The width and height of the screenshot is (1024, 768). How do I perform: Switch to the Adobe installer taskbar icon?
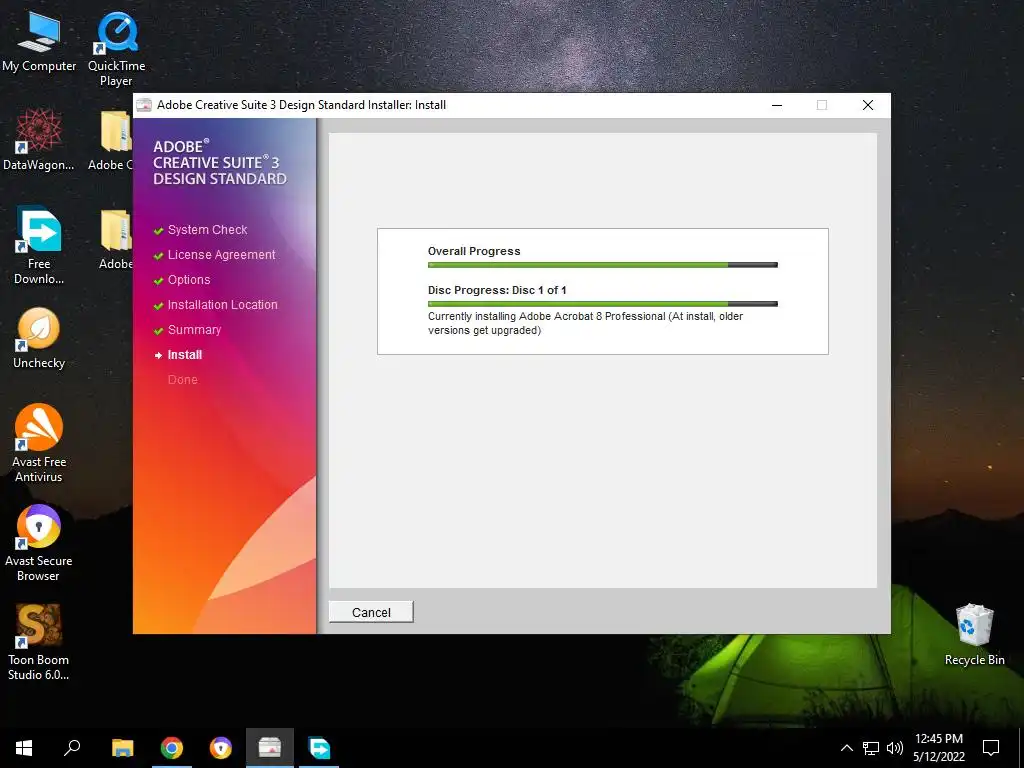tap(270, 748)
